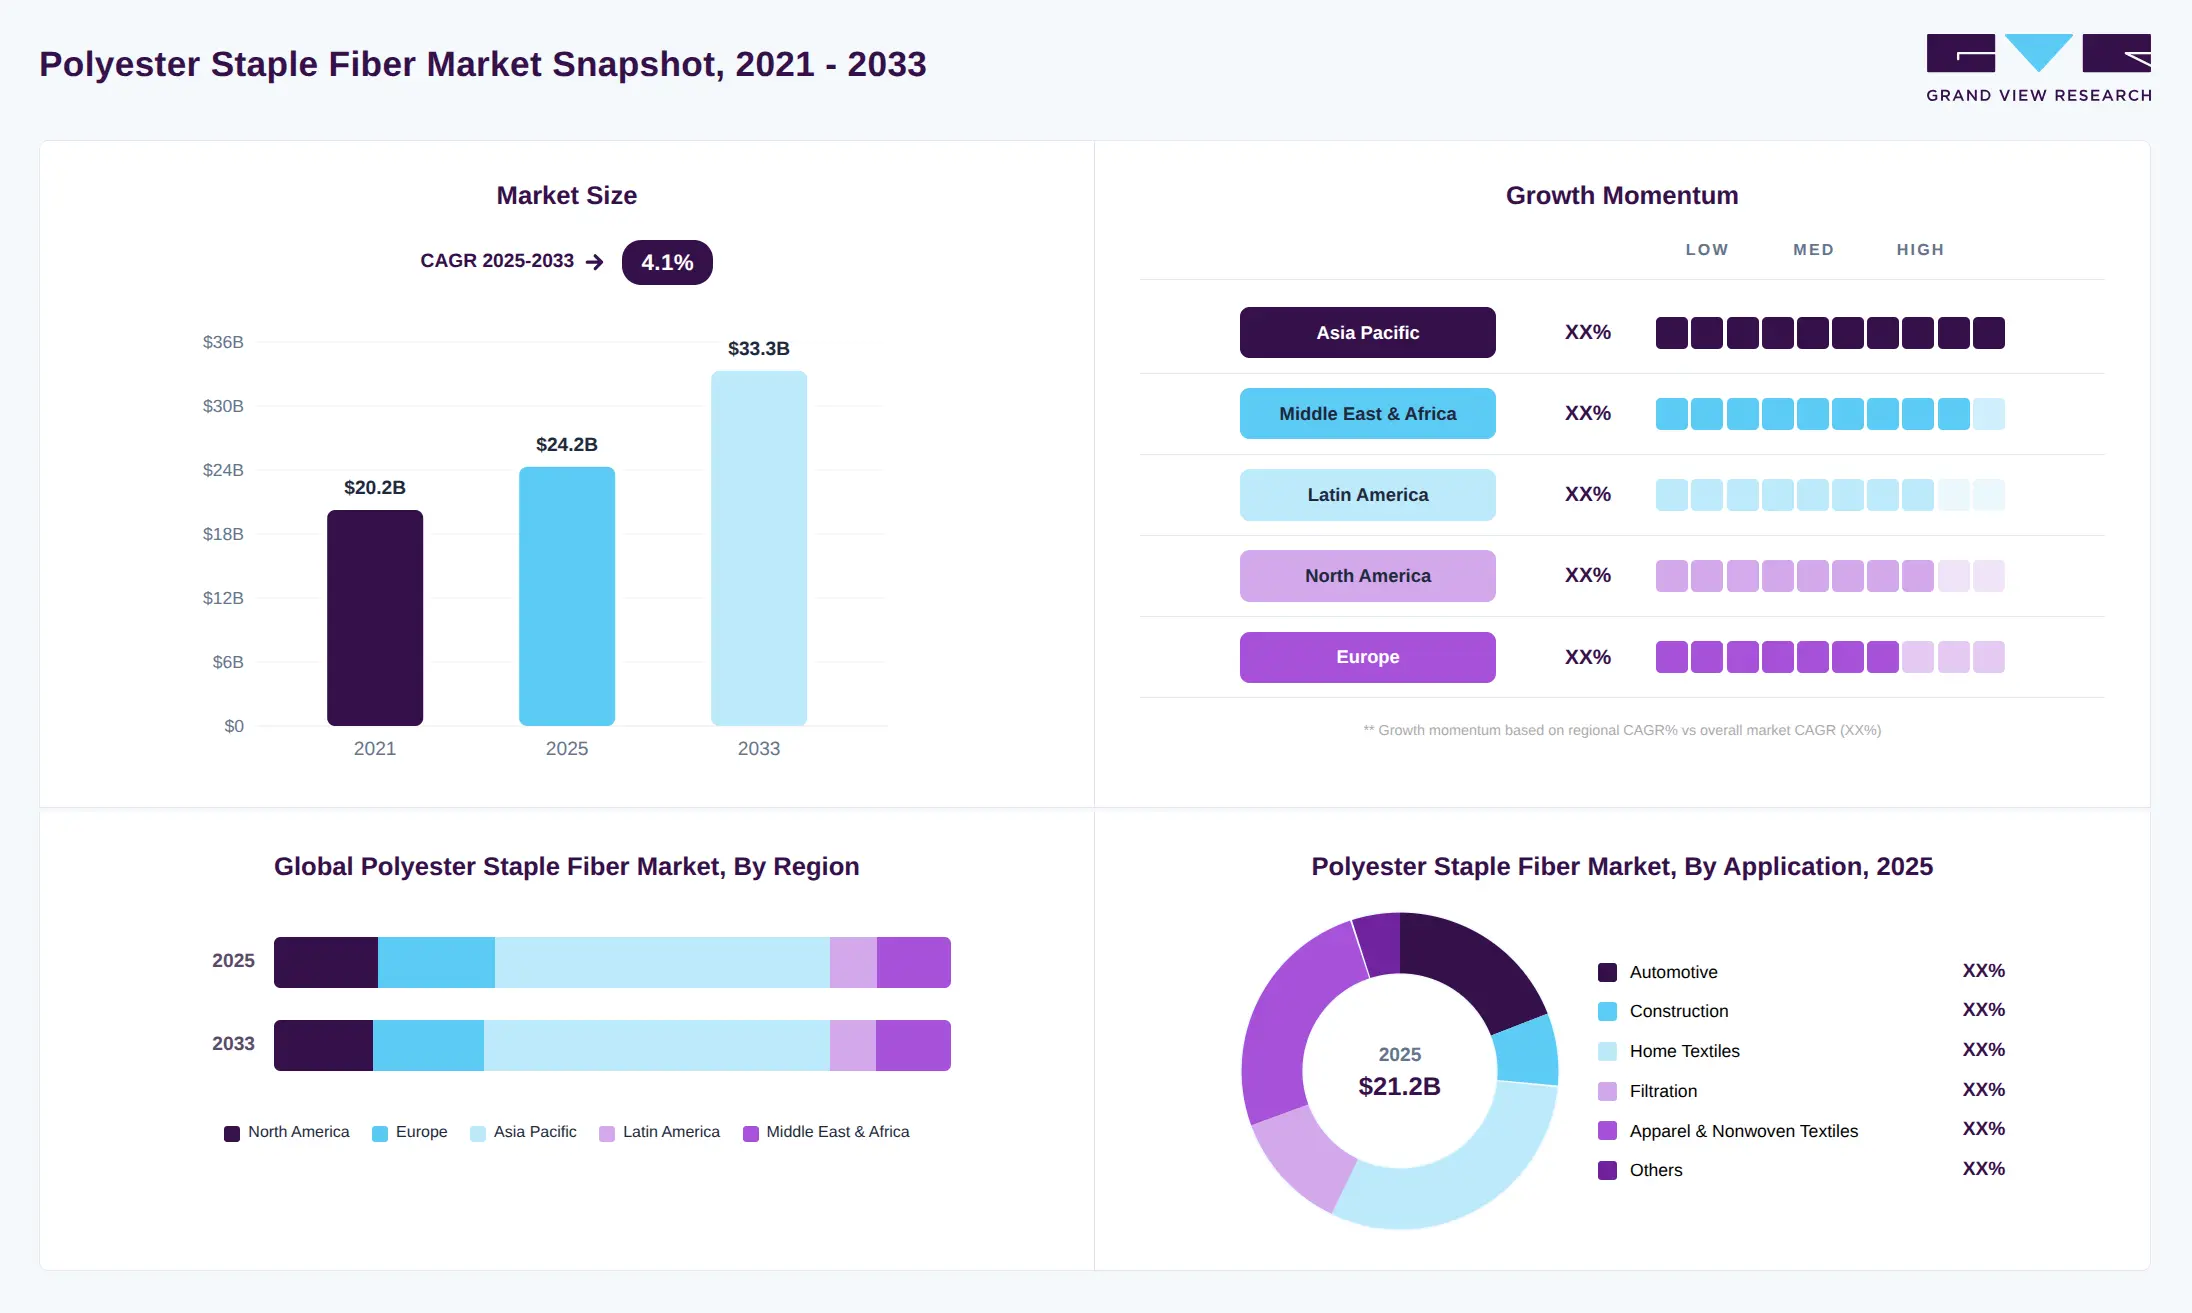Screen dimensions: 2192x1313
Task: Click the 4.1% CAGR badge
Action: (667, 262)
